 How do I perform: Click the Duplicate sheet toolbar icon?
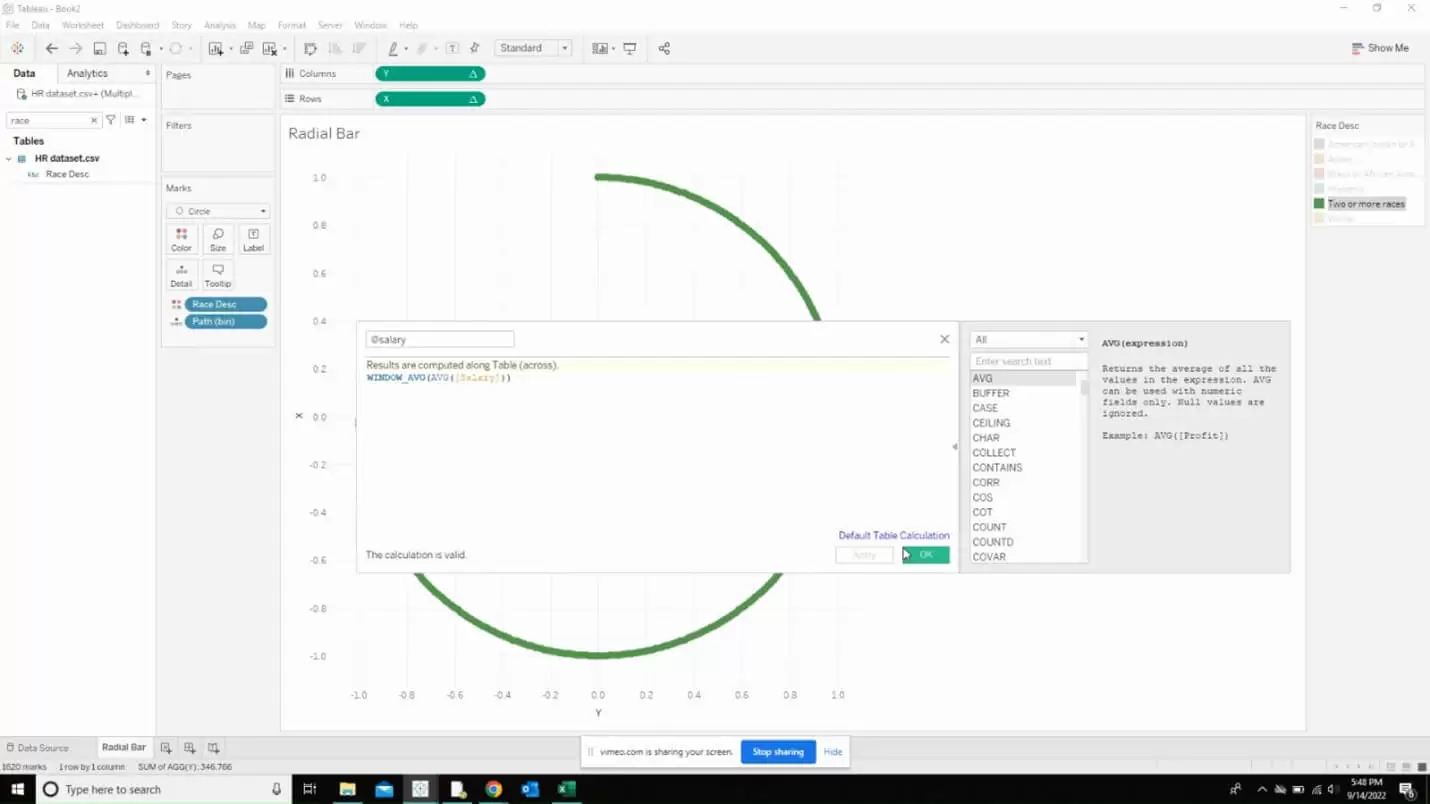click(246, 48)
